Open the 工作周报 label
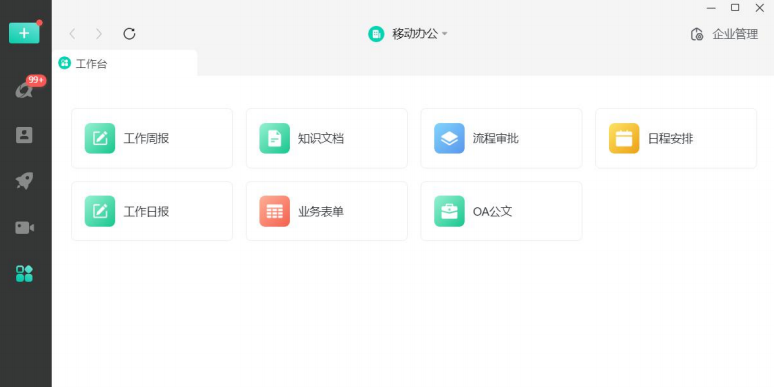 click(x=146, y=138)
